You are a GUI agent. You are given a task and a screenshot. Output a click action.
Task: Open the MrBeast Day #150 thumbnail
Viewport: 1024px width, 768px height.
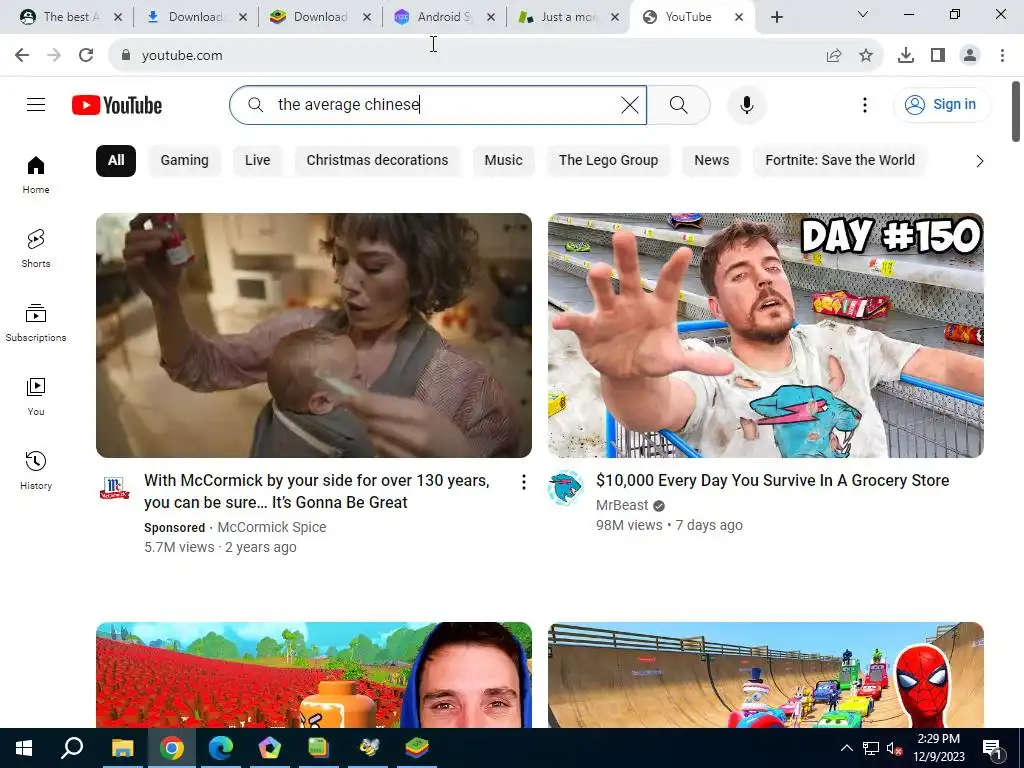(x=765, y=335)
